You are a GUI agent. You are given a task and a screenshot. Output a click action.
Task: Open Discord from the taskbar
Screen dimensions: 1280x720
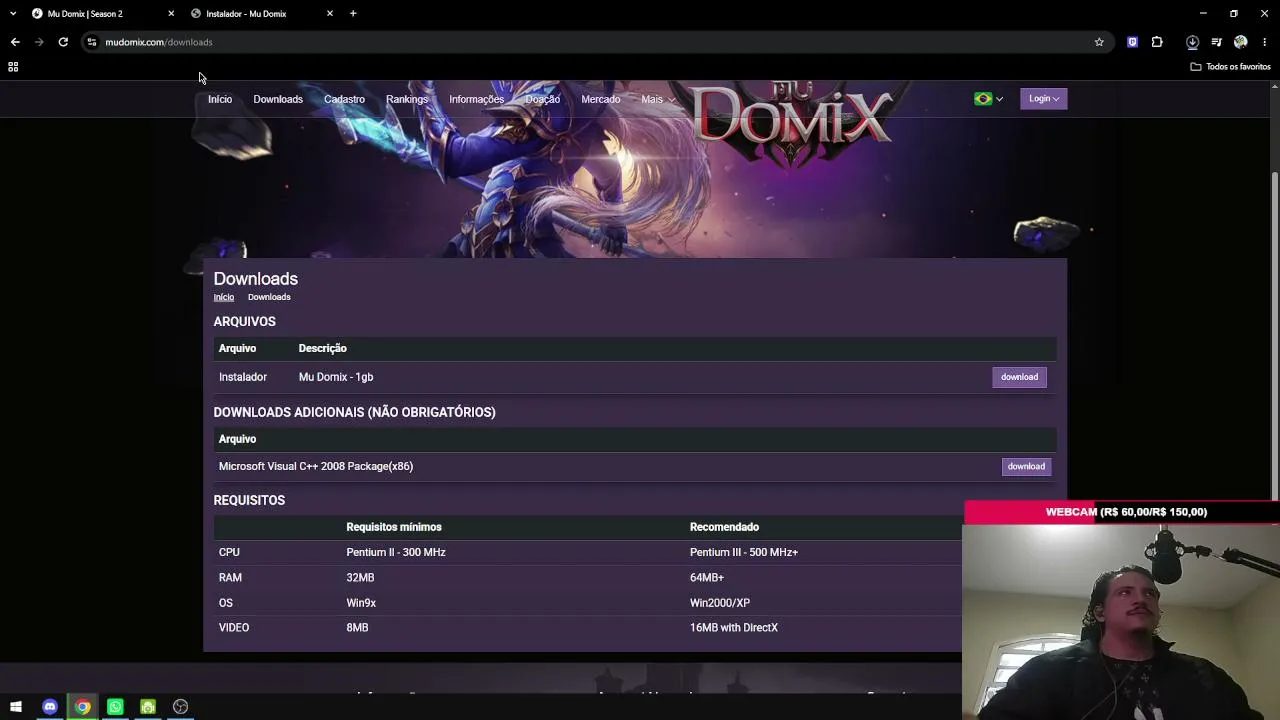coord(50,707)
